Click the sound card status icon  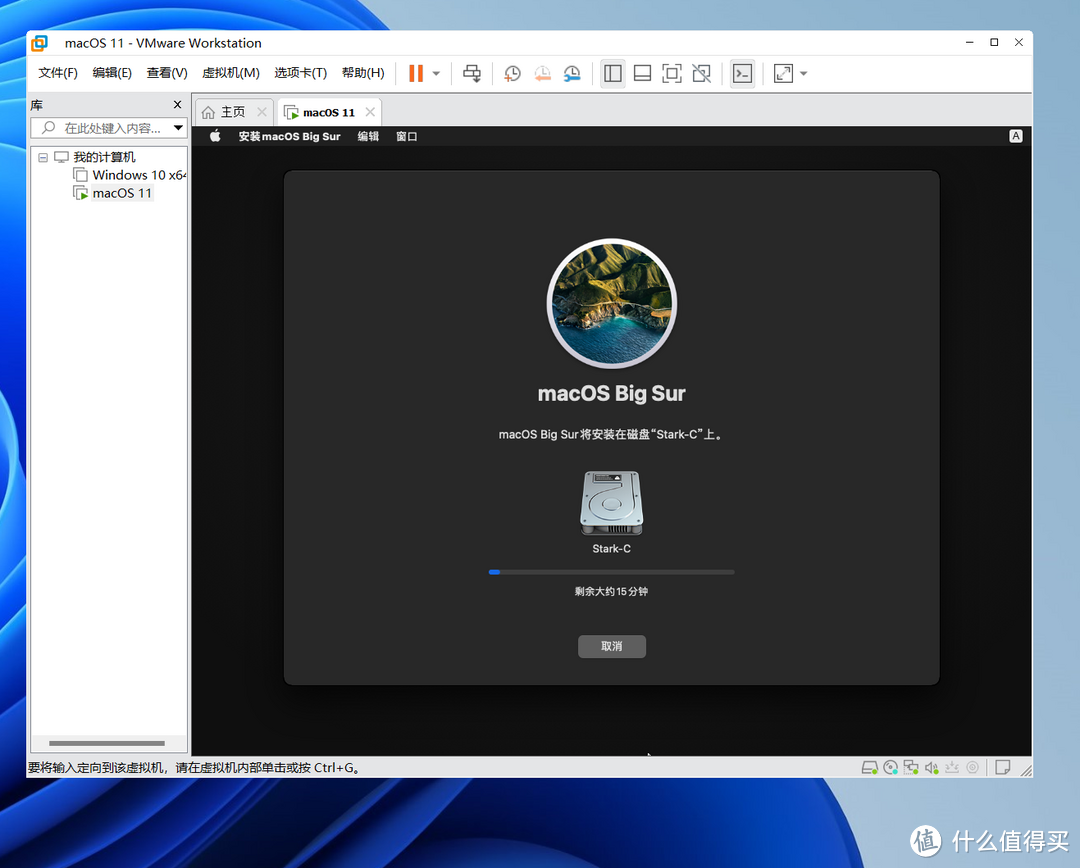click(x=931, y=767)
